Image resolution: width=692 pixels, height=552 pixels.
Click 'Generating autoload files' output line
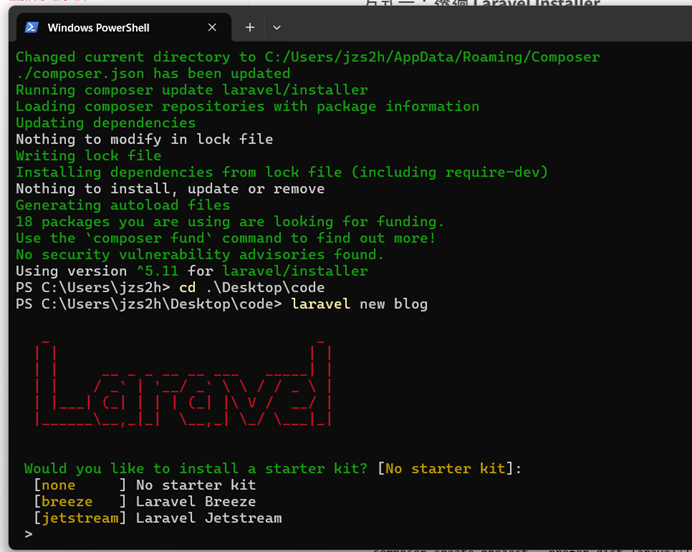[123, 205]
